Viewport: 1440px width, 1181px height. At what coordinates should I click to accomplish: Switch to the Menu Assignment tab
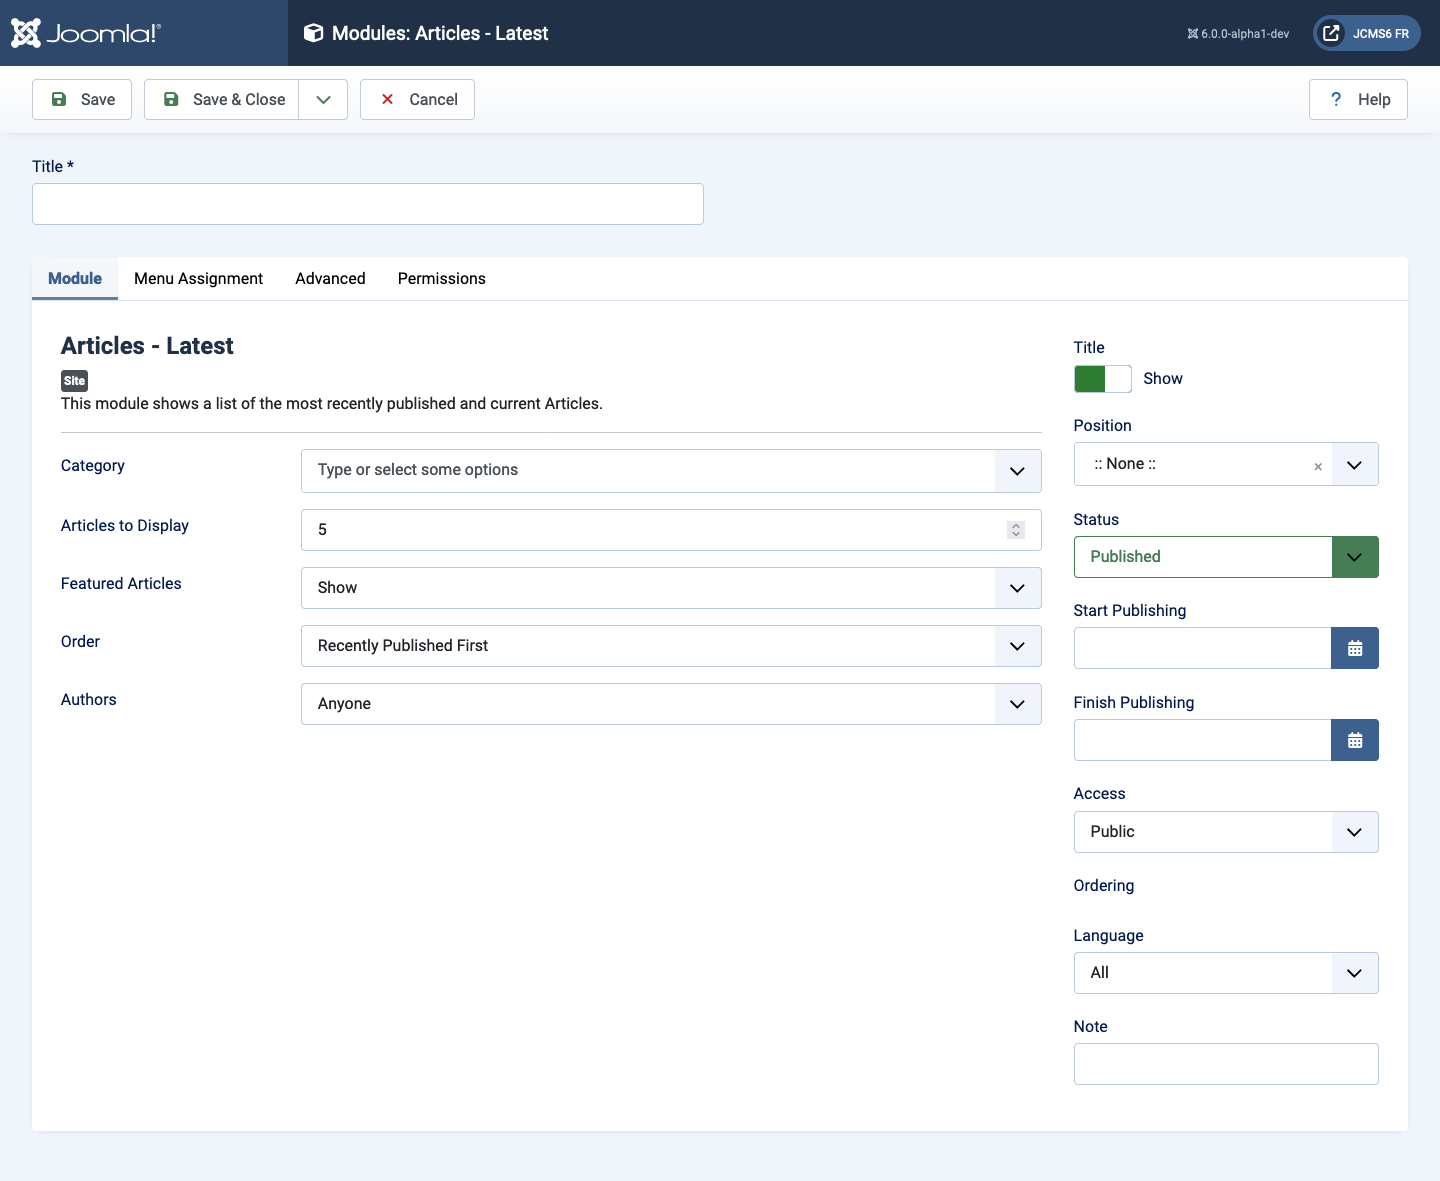click(198, 279)
